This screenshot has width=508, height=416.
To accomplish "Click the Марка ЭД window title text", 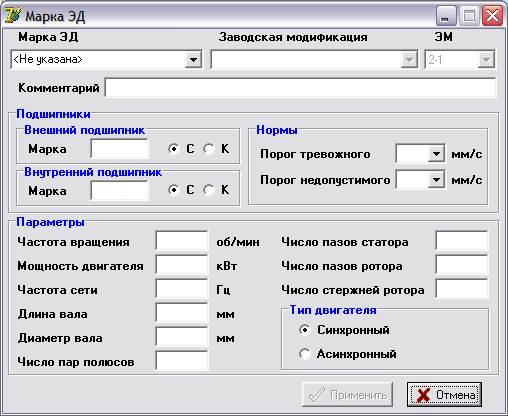I will coord(55,16).
